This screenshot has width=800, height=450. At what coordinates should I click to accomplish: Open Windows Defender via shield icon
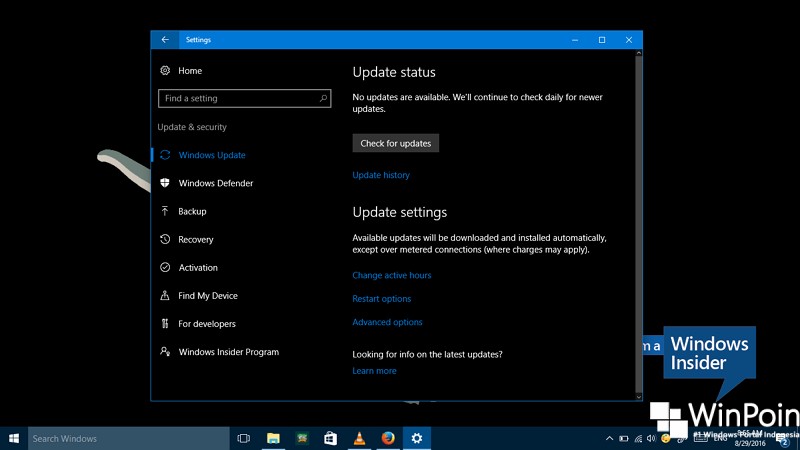[165, 183]
